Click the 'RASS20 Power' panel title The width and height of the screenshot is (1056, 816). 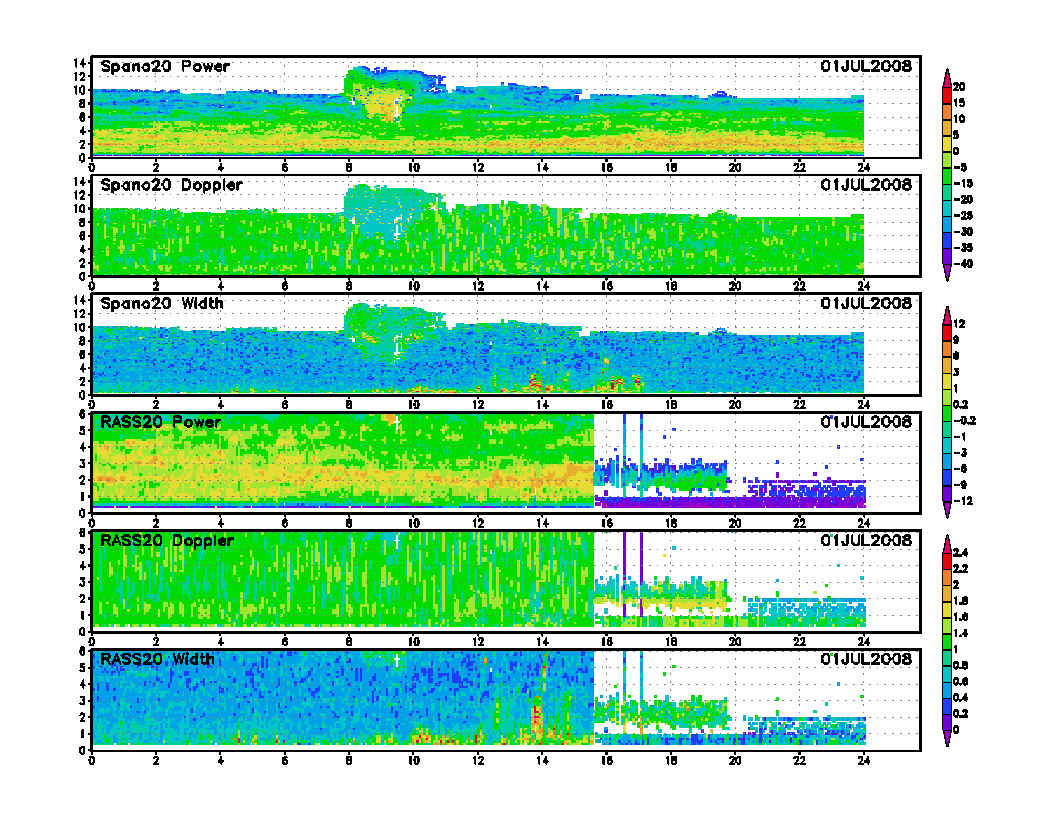pos(160,422)
